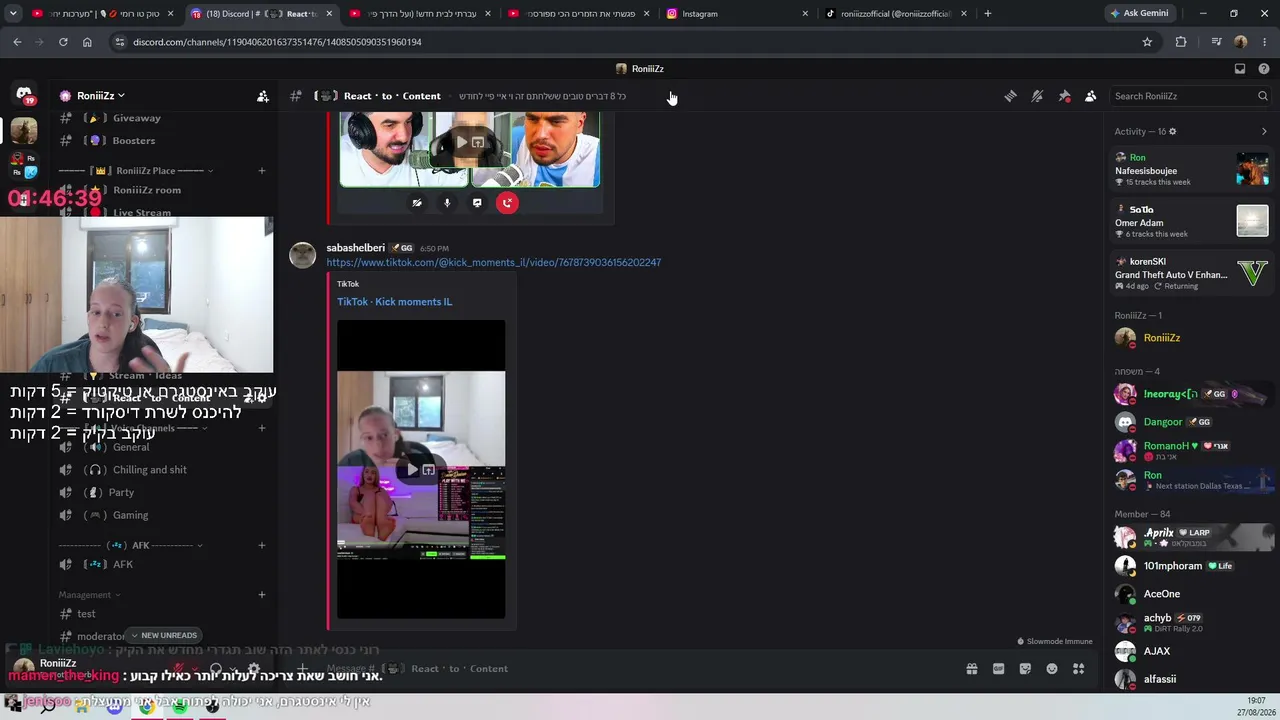Expand the Activity section arrow

coord(1264,131)
